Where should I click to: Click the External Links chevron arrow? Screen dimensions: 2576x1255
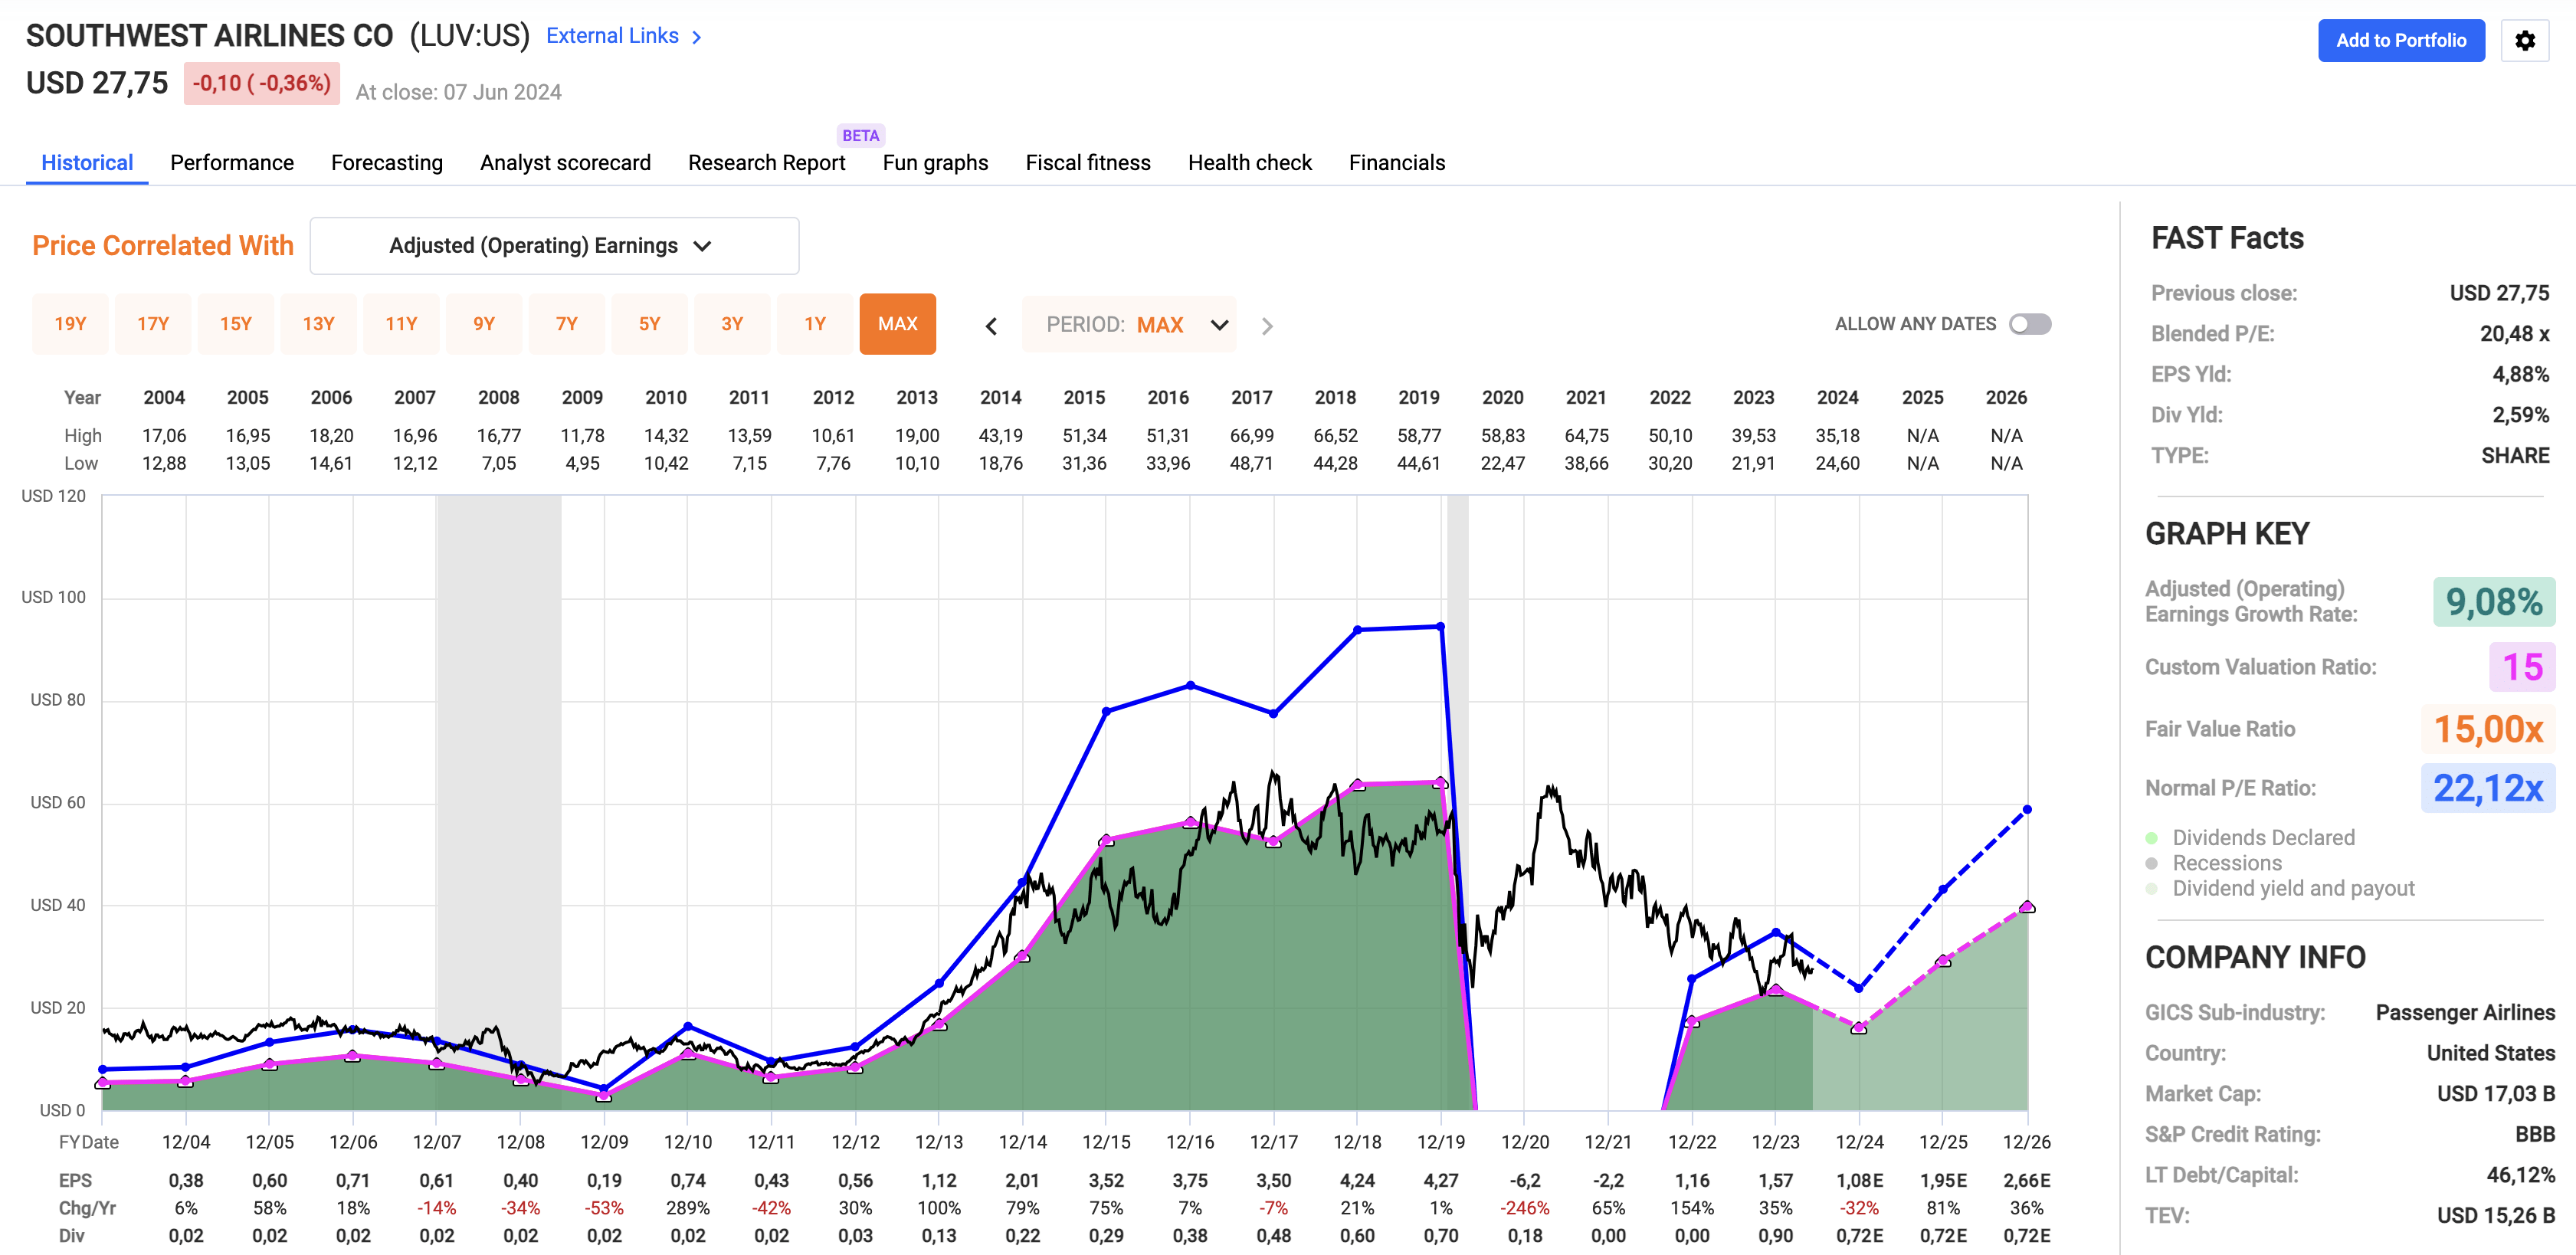click(x=697, y=37)
